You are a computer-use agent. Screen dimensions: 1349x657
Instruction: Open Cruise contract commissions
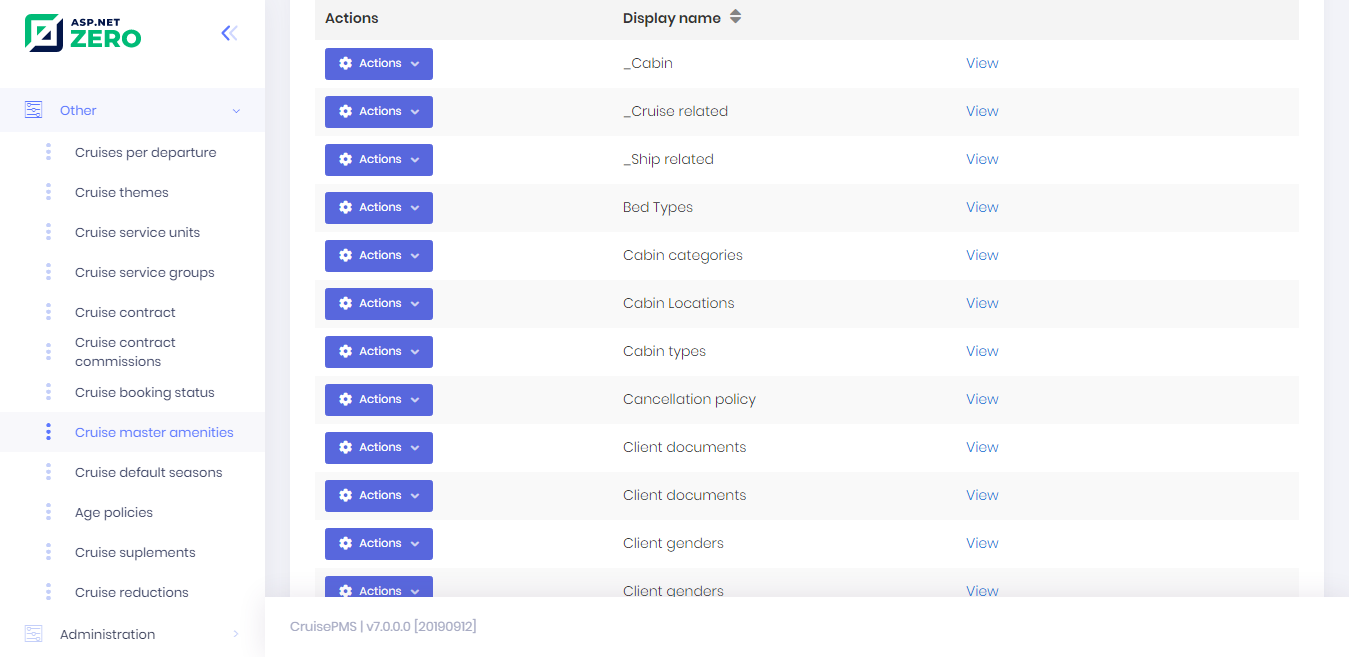tap(125, 352)
